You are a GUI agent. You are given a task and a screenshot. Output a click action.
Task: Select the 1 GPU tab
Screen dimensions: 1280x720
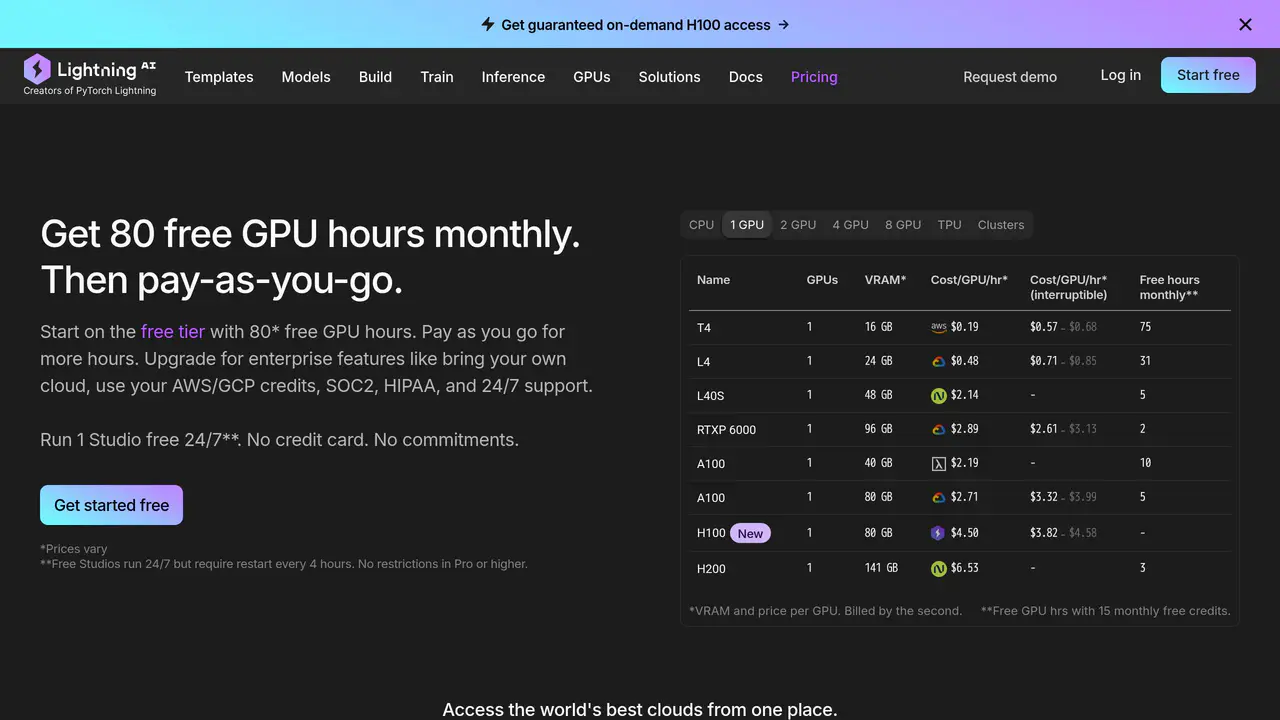point(747,225)
